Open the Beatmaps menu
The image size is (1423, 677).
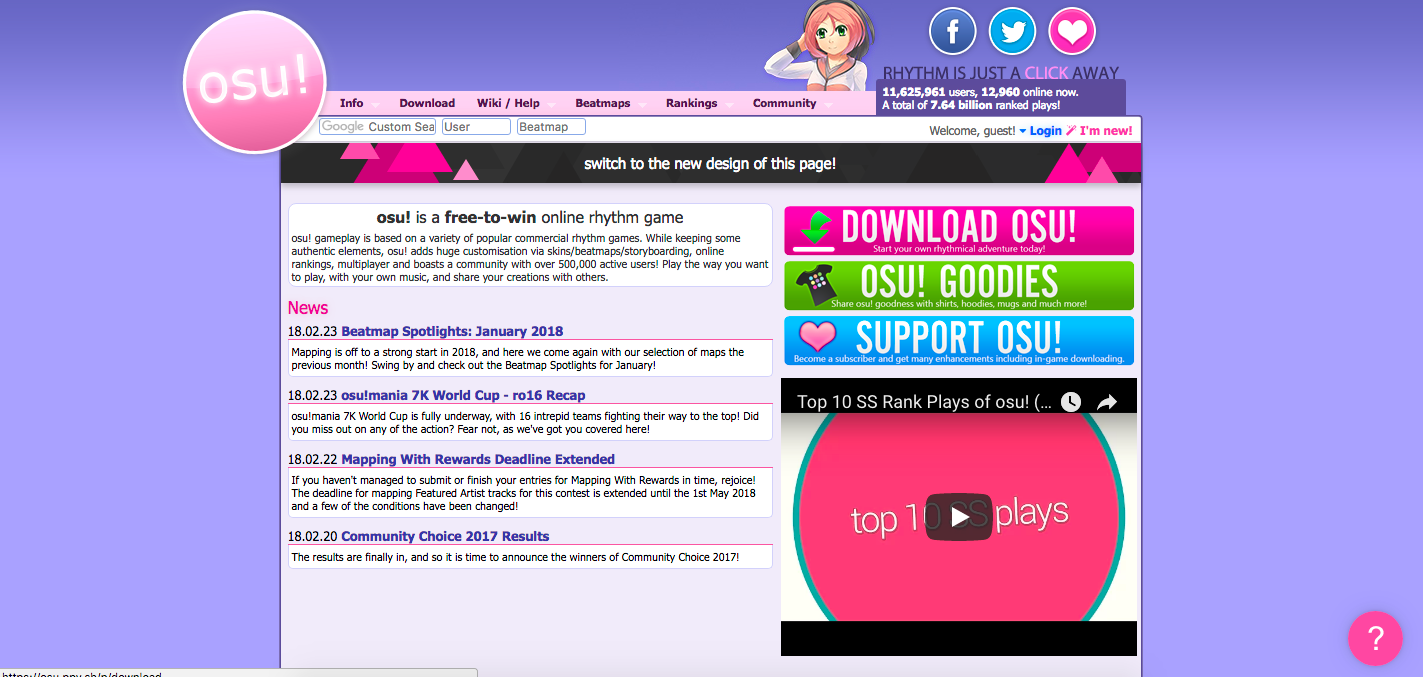[603, 103]
